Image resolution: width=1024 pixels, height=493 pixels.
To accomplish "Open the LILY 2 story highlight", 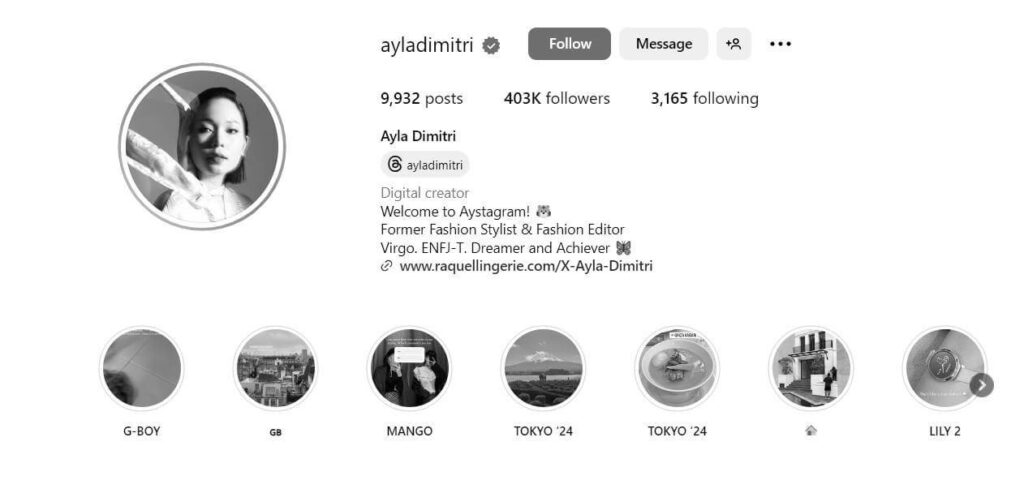I will [945, 369].
